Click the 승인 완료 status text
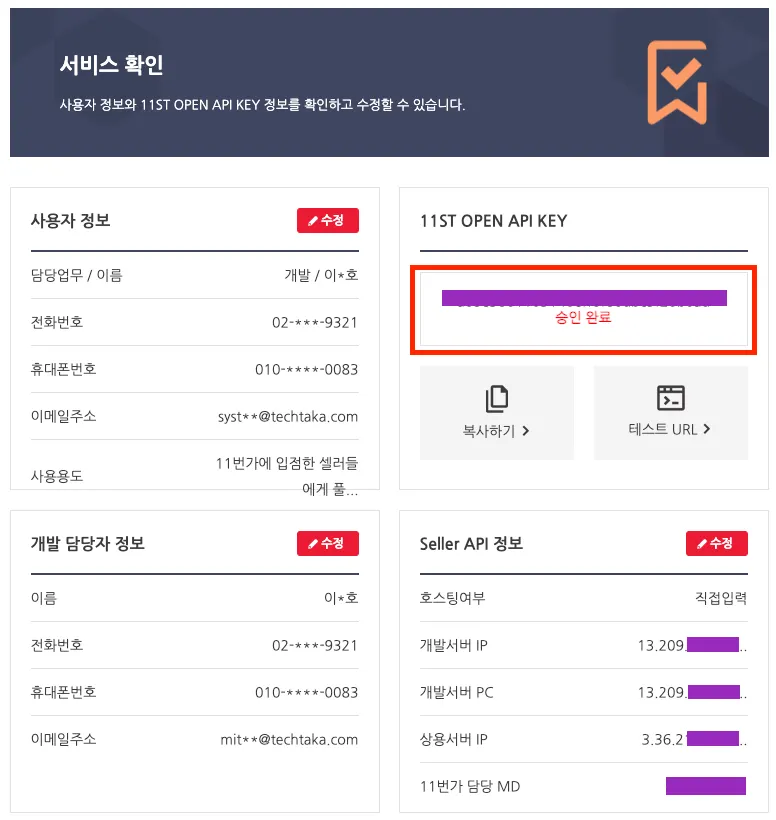Screen dimensions: 776x820 tap(583, 318)
